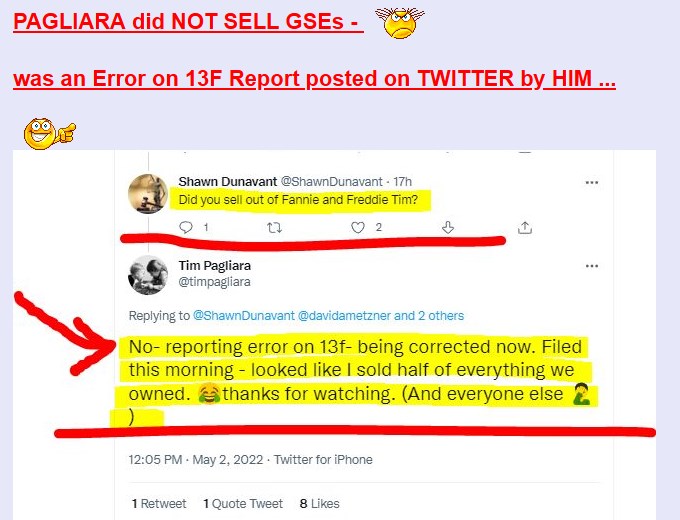Click the angry emoji beside the headline

pyautogui.click(x=399, y=23)
